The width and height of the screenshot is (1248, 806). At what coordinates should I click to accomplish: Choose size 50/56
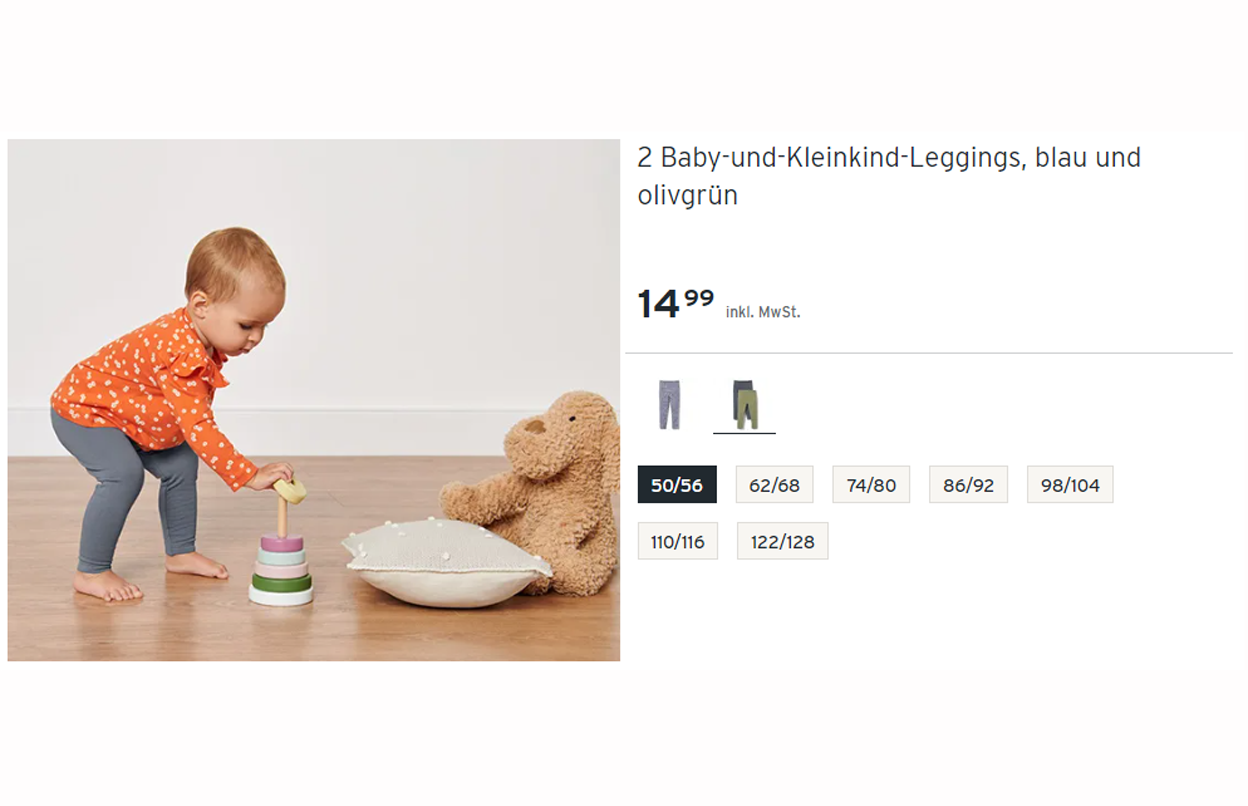coord(677,485)
